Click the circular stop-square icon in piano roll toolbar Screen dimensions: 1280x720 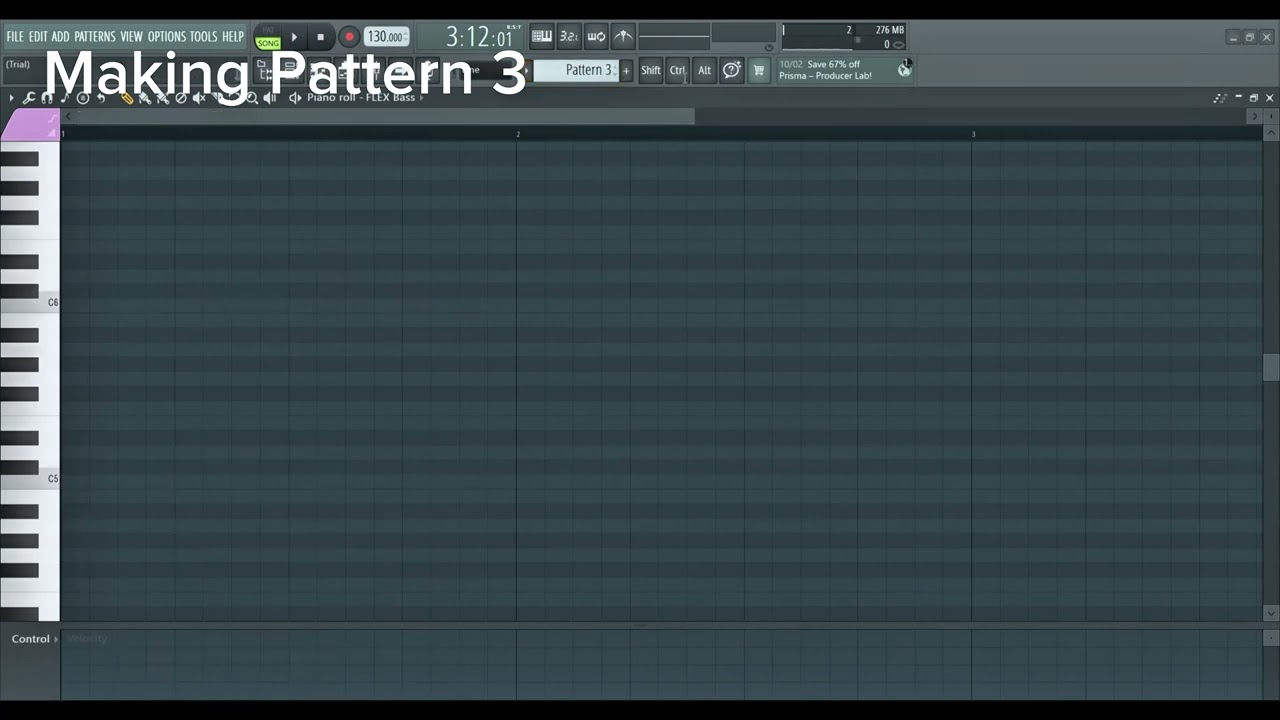[x=83, y=98]
